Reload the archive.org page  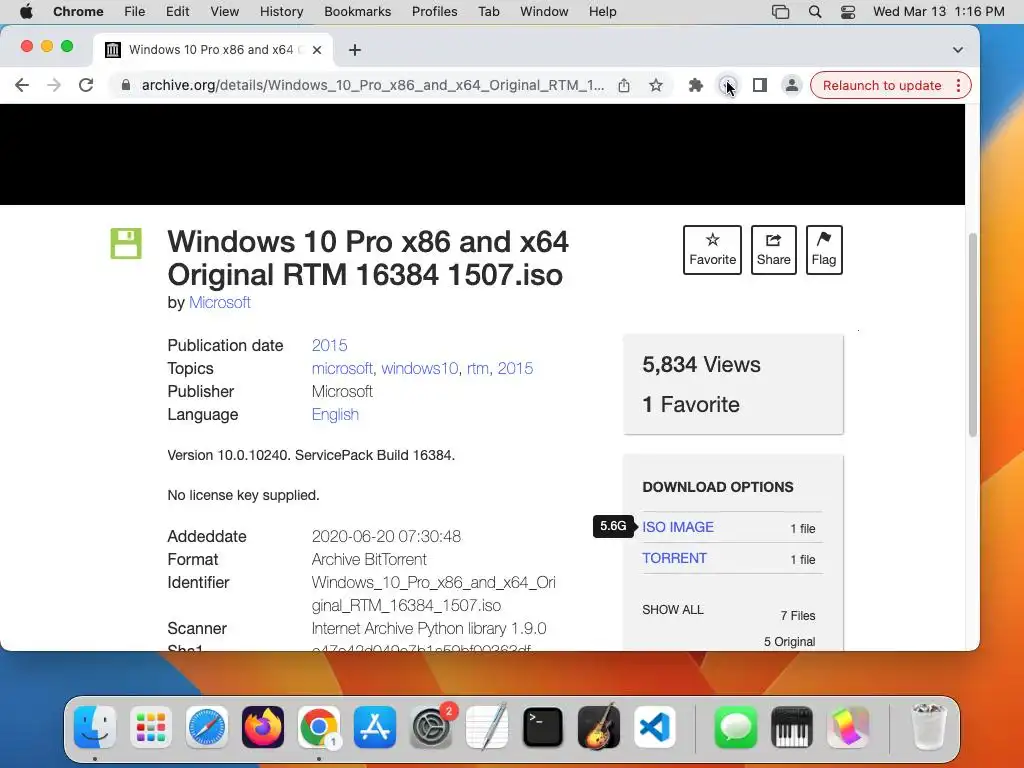pos(86,86)
